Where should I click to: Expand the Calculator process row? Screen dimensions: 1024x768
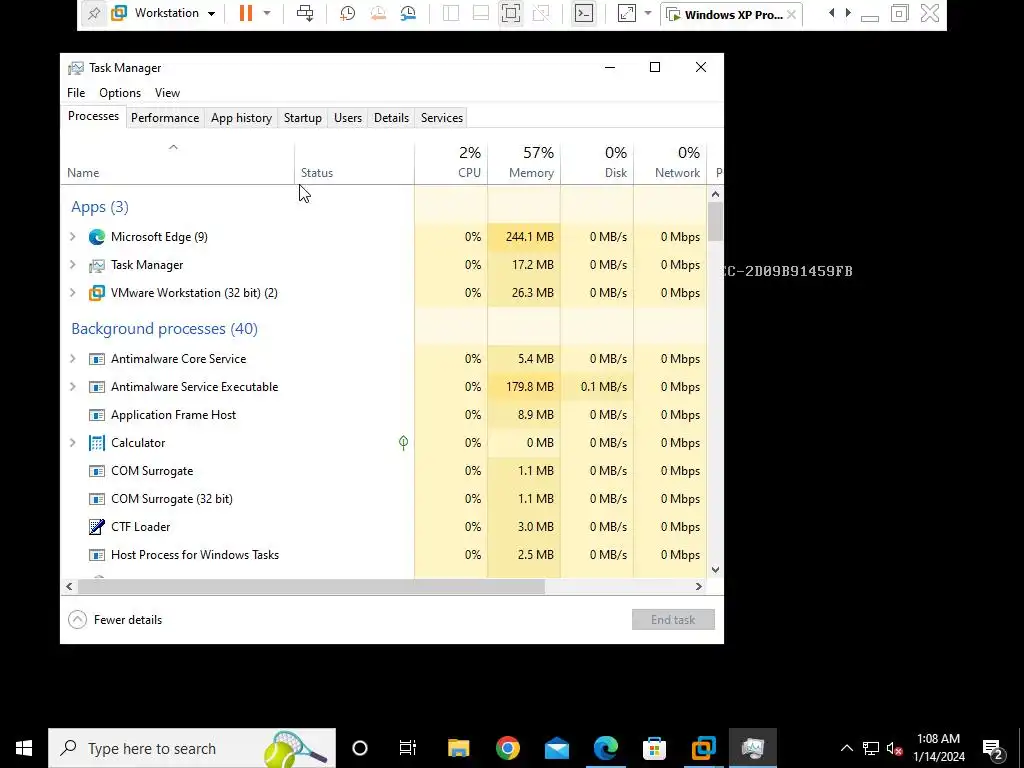[72, 443]
